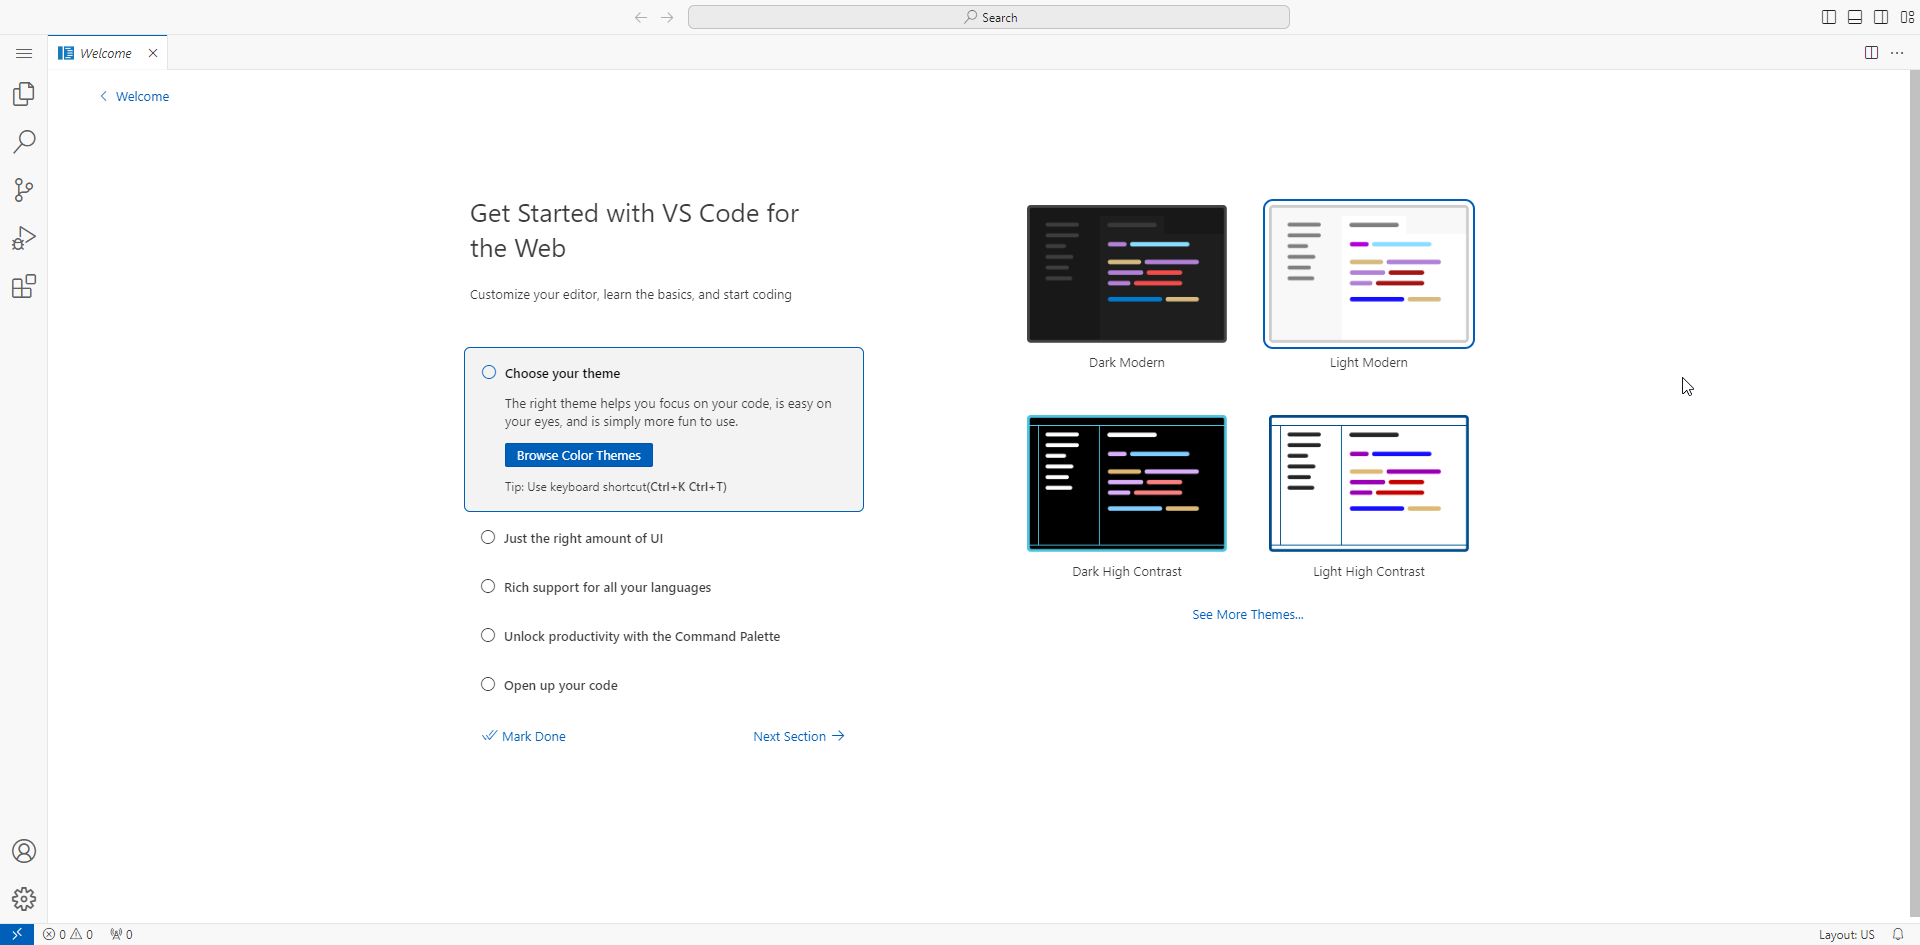Click the notifications bell in status bar
This screenshot has width=1920, height=945.
click(x=1897, y=934)
